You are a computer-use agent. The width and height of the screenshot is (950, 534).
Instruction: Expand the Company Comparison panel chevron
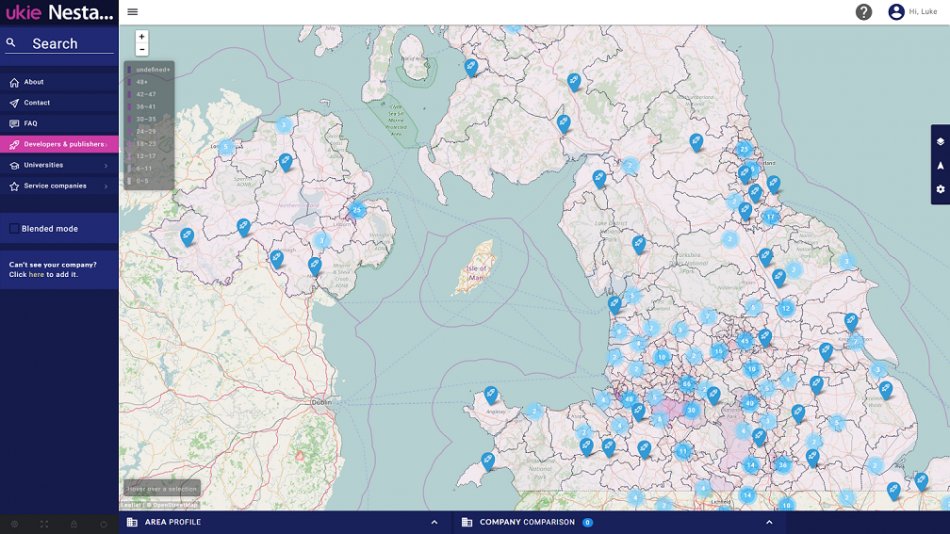point(769,522)
